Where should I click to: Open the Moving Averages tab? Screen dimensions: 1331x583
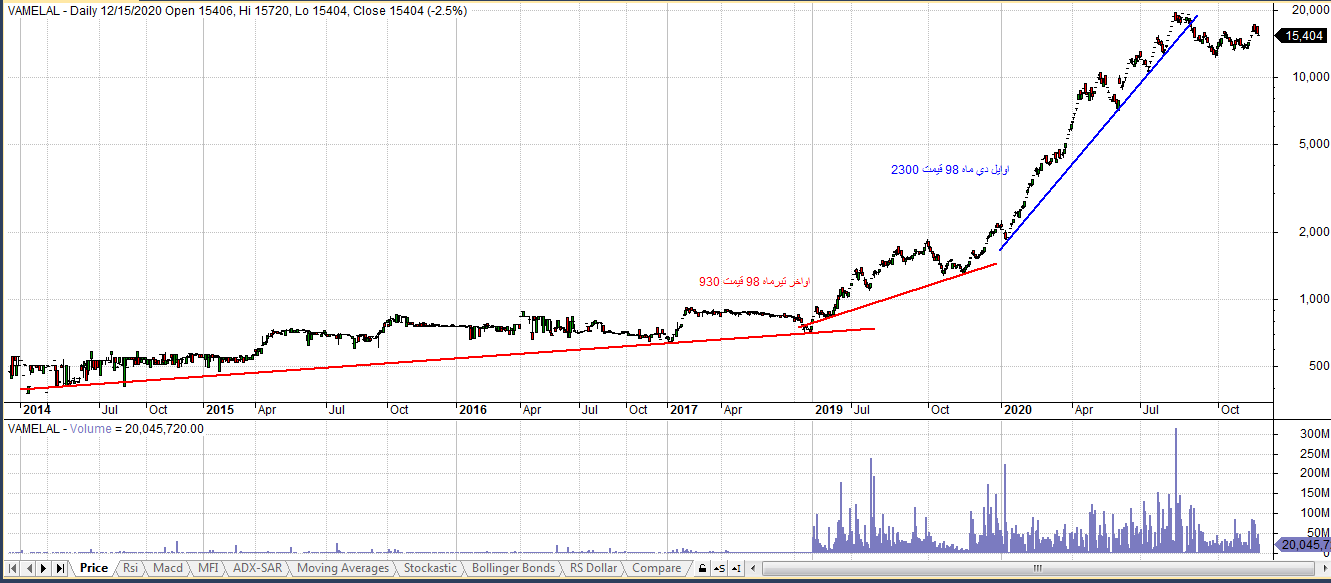click(x=343, y=568)
